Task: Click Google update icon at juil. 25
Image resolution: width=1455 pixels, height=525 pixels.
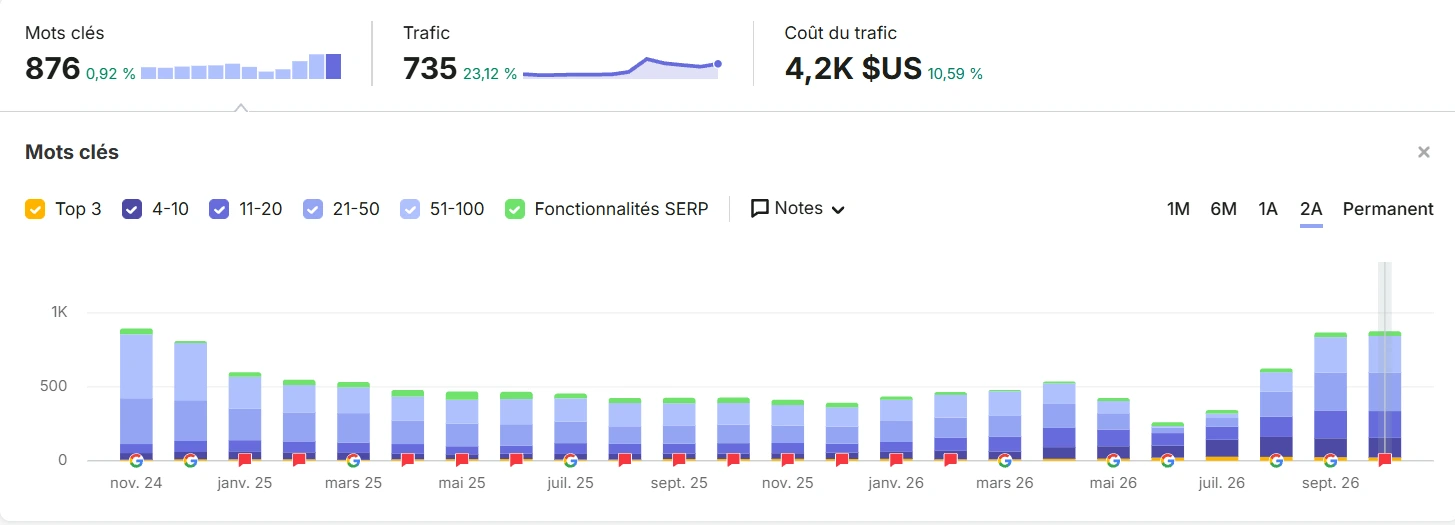Action: [570, 460]
